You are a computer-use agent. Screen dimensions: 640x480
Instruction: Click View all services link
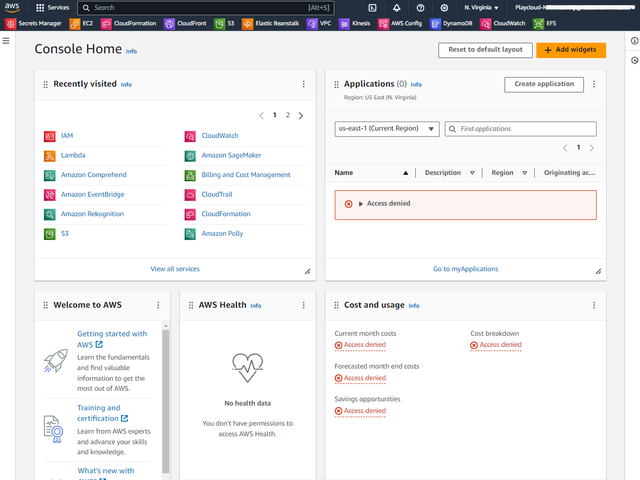tap(175, 269)
